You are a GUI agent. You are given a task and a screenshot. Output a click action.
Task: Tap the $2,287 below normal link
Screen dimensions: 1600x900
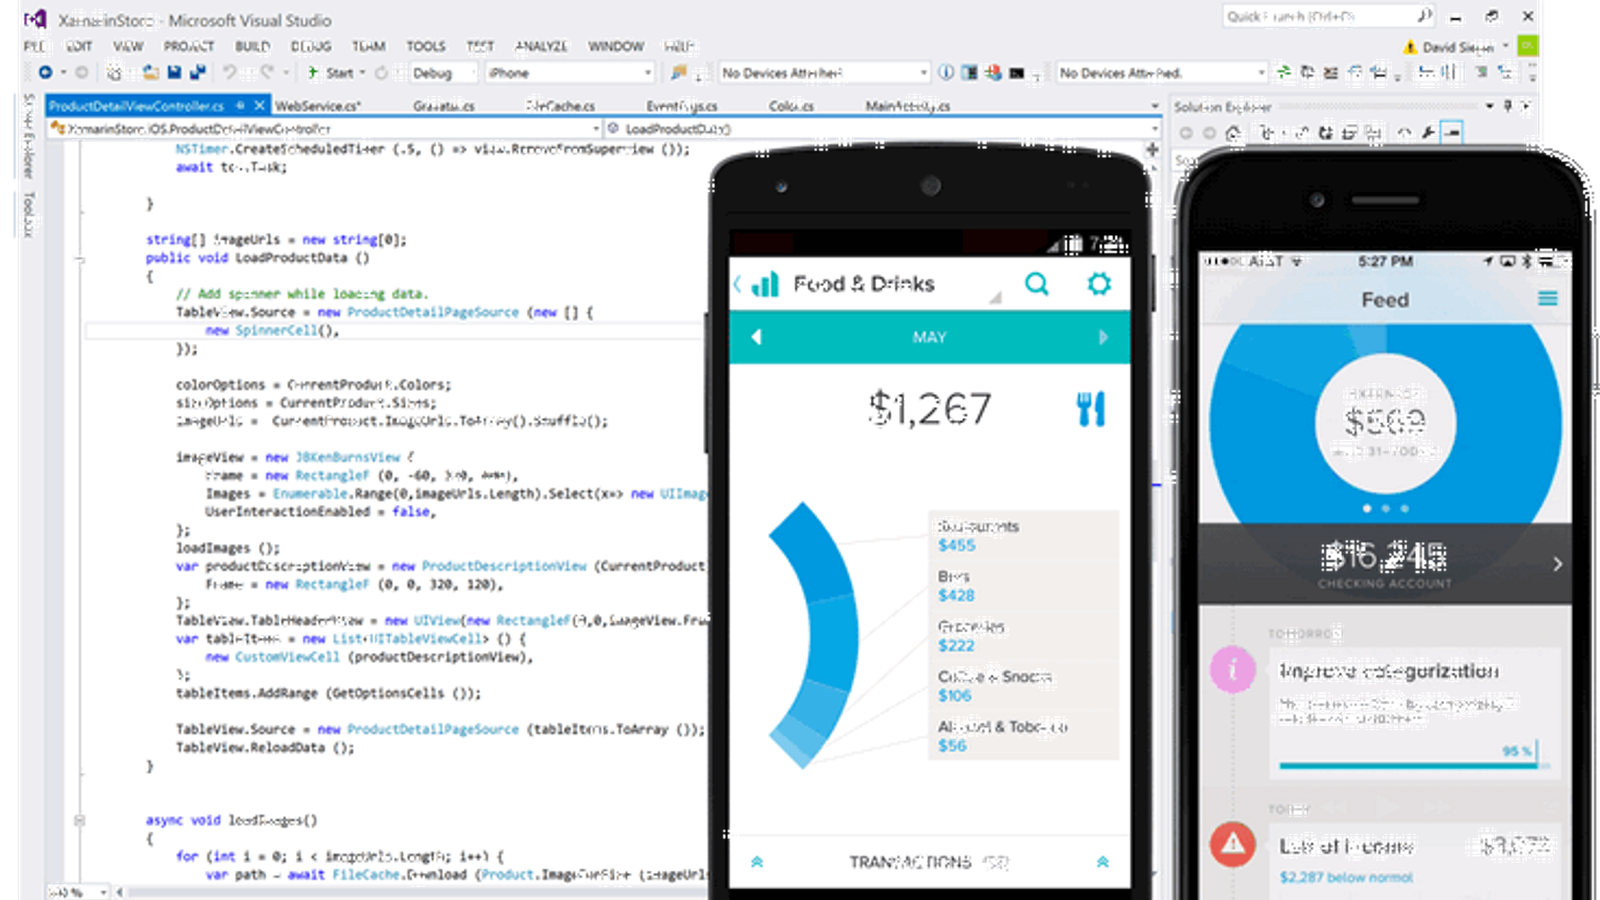click(x=1346, y=877)
